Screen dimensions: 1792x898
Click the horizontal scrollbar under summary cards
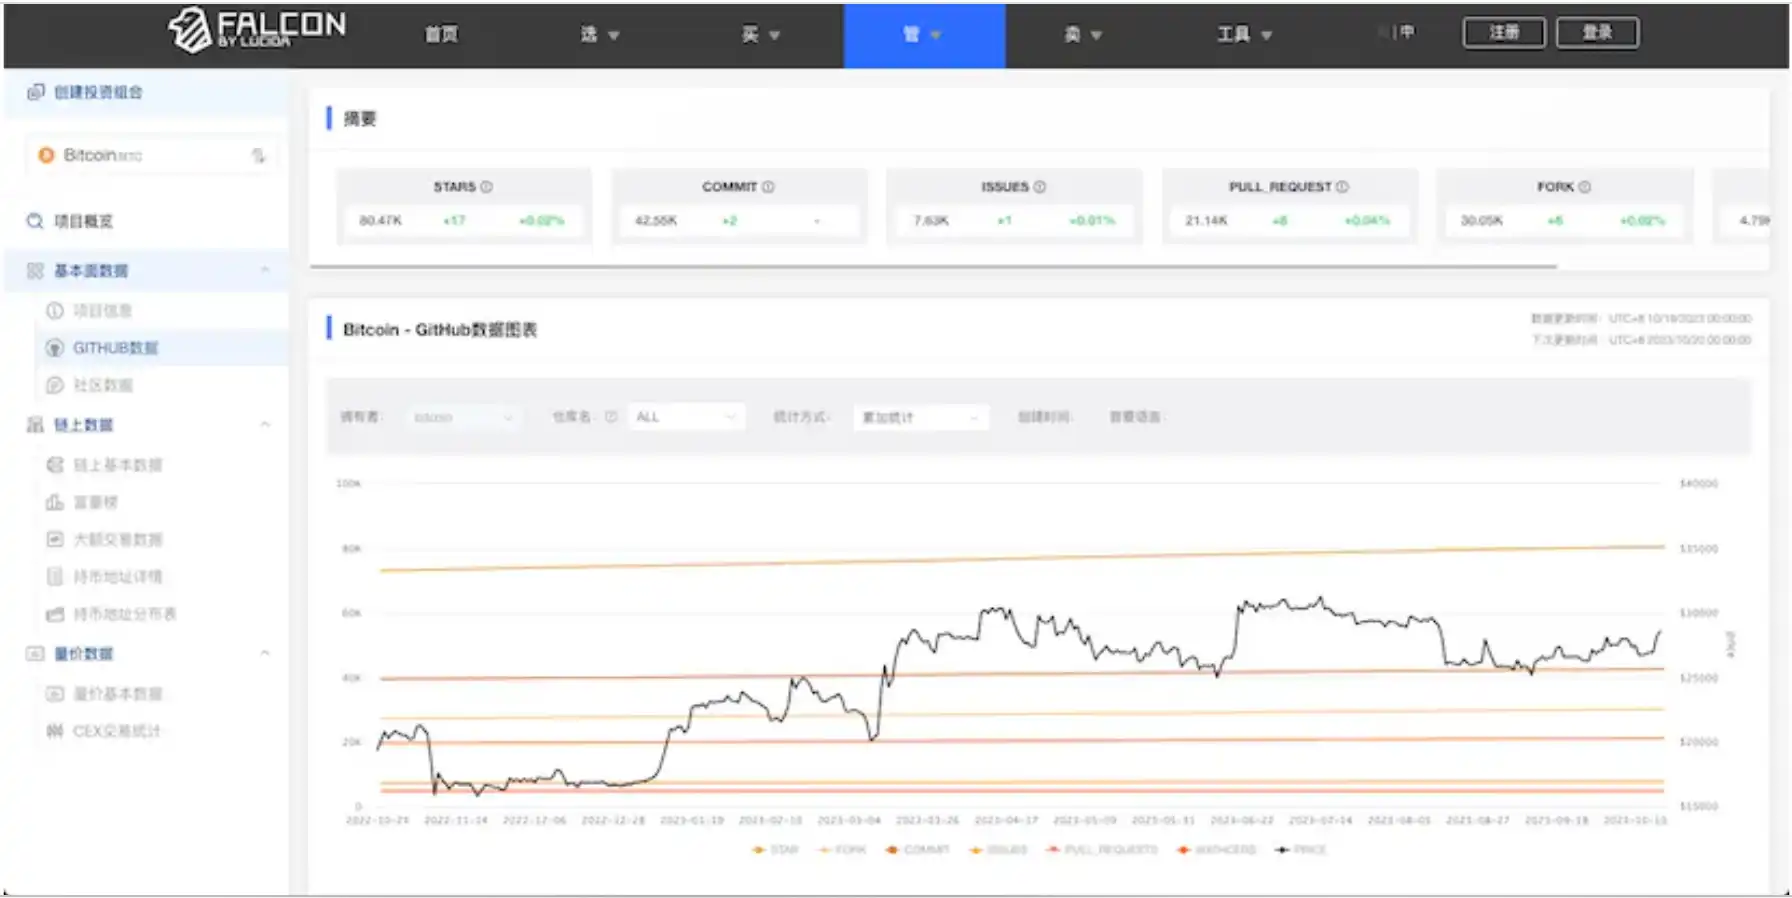(x=932, y=267)
